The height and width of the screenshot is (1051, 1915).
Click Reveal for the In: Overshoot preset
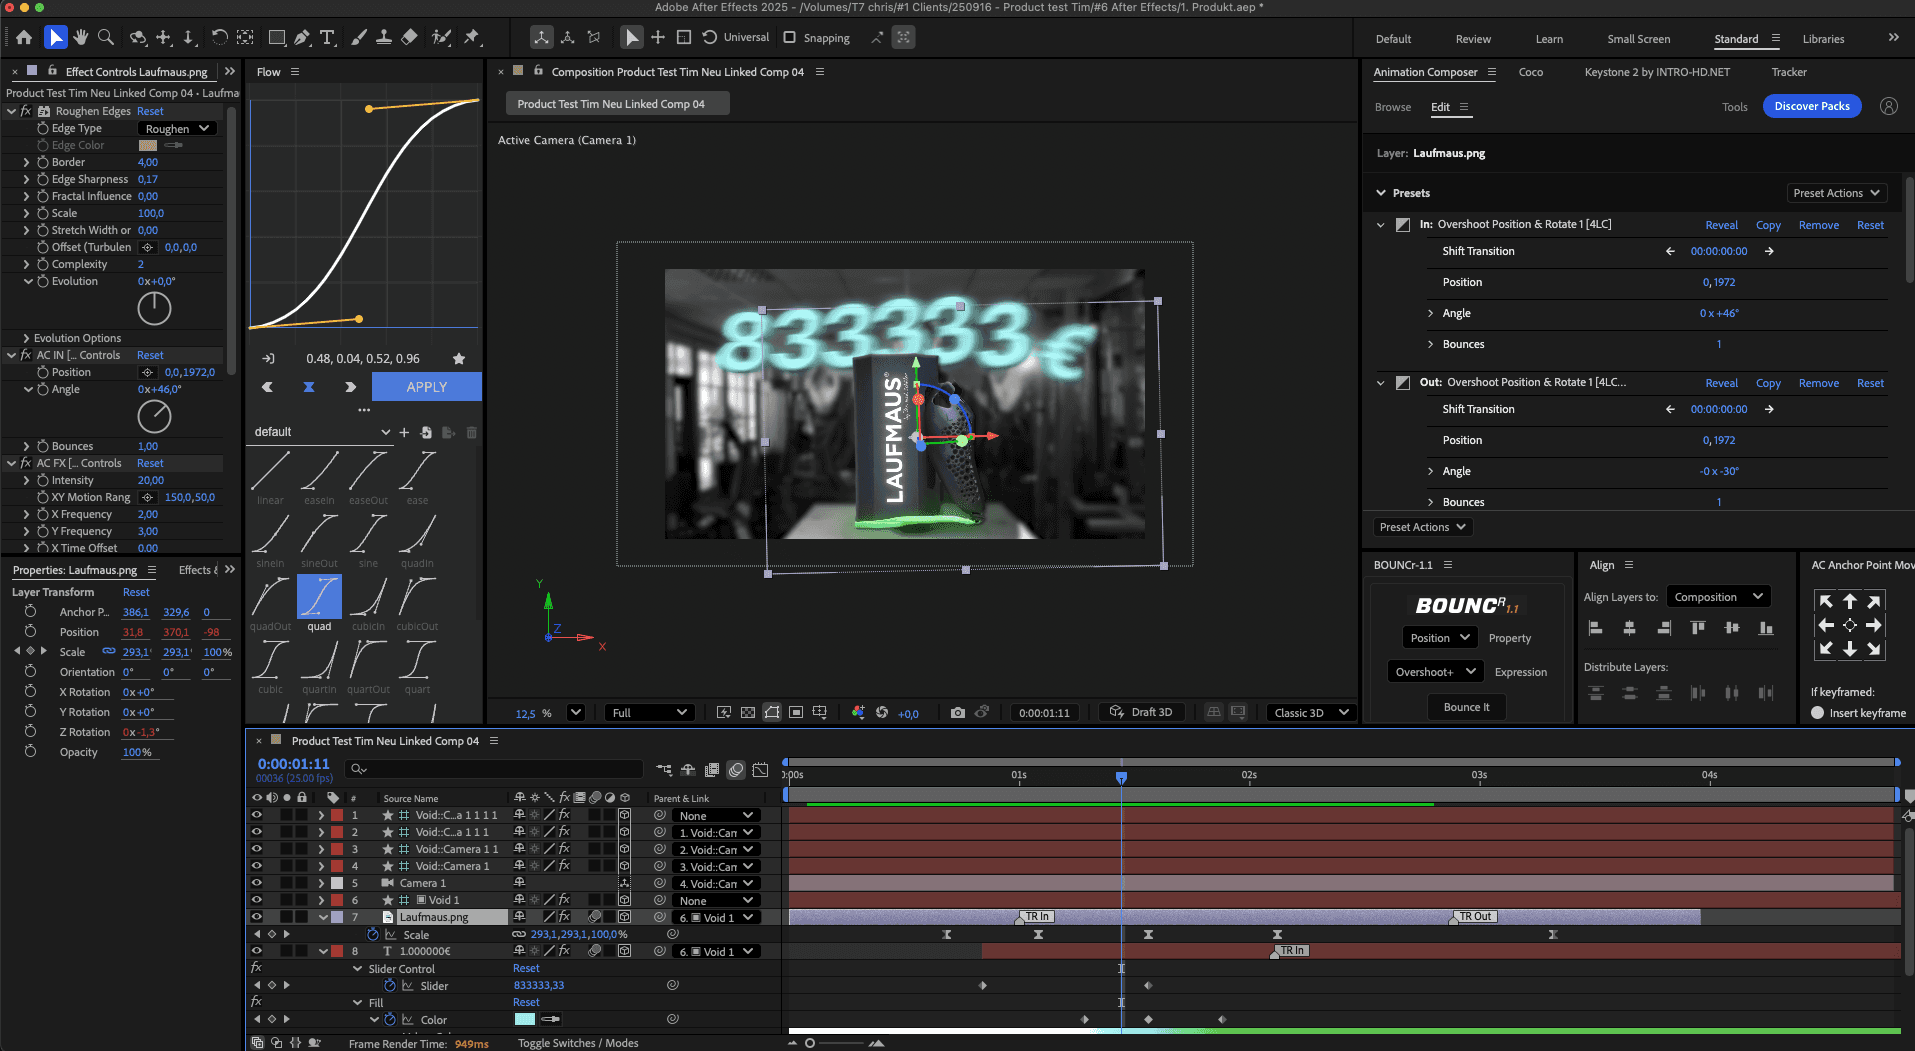(x=1721, y=225)
